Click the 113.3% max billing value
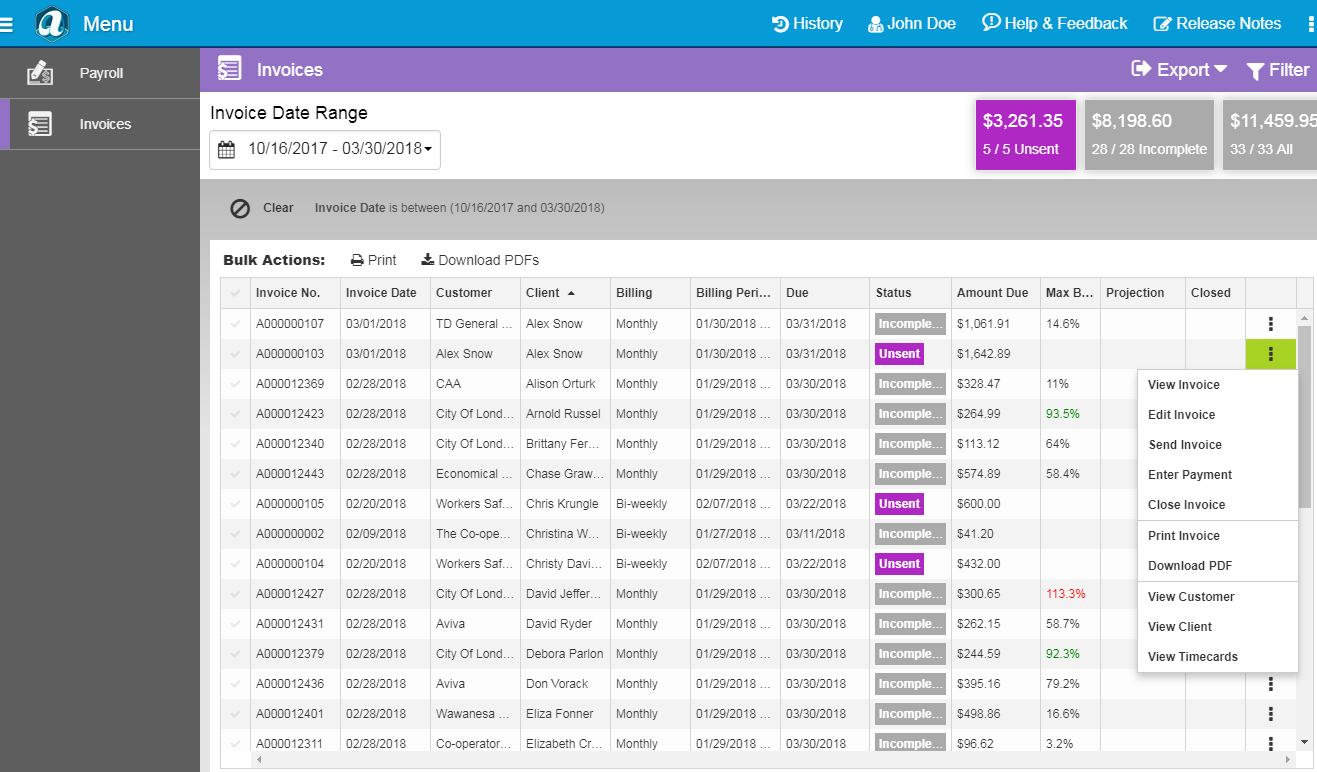1317x772 pixels. (x=1066, y=594)
